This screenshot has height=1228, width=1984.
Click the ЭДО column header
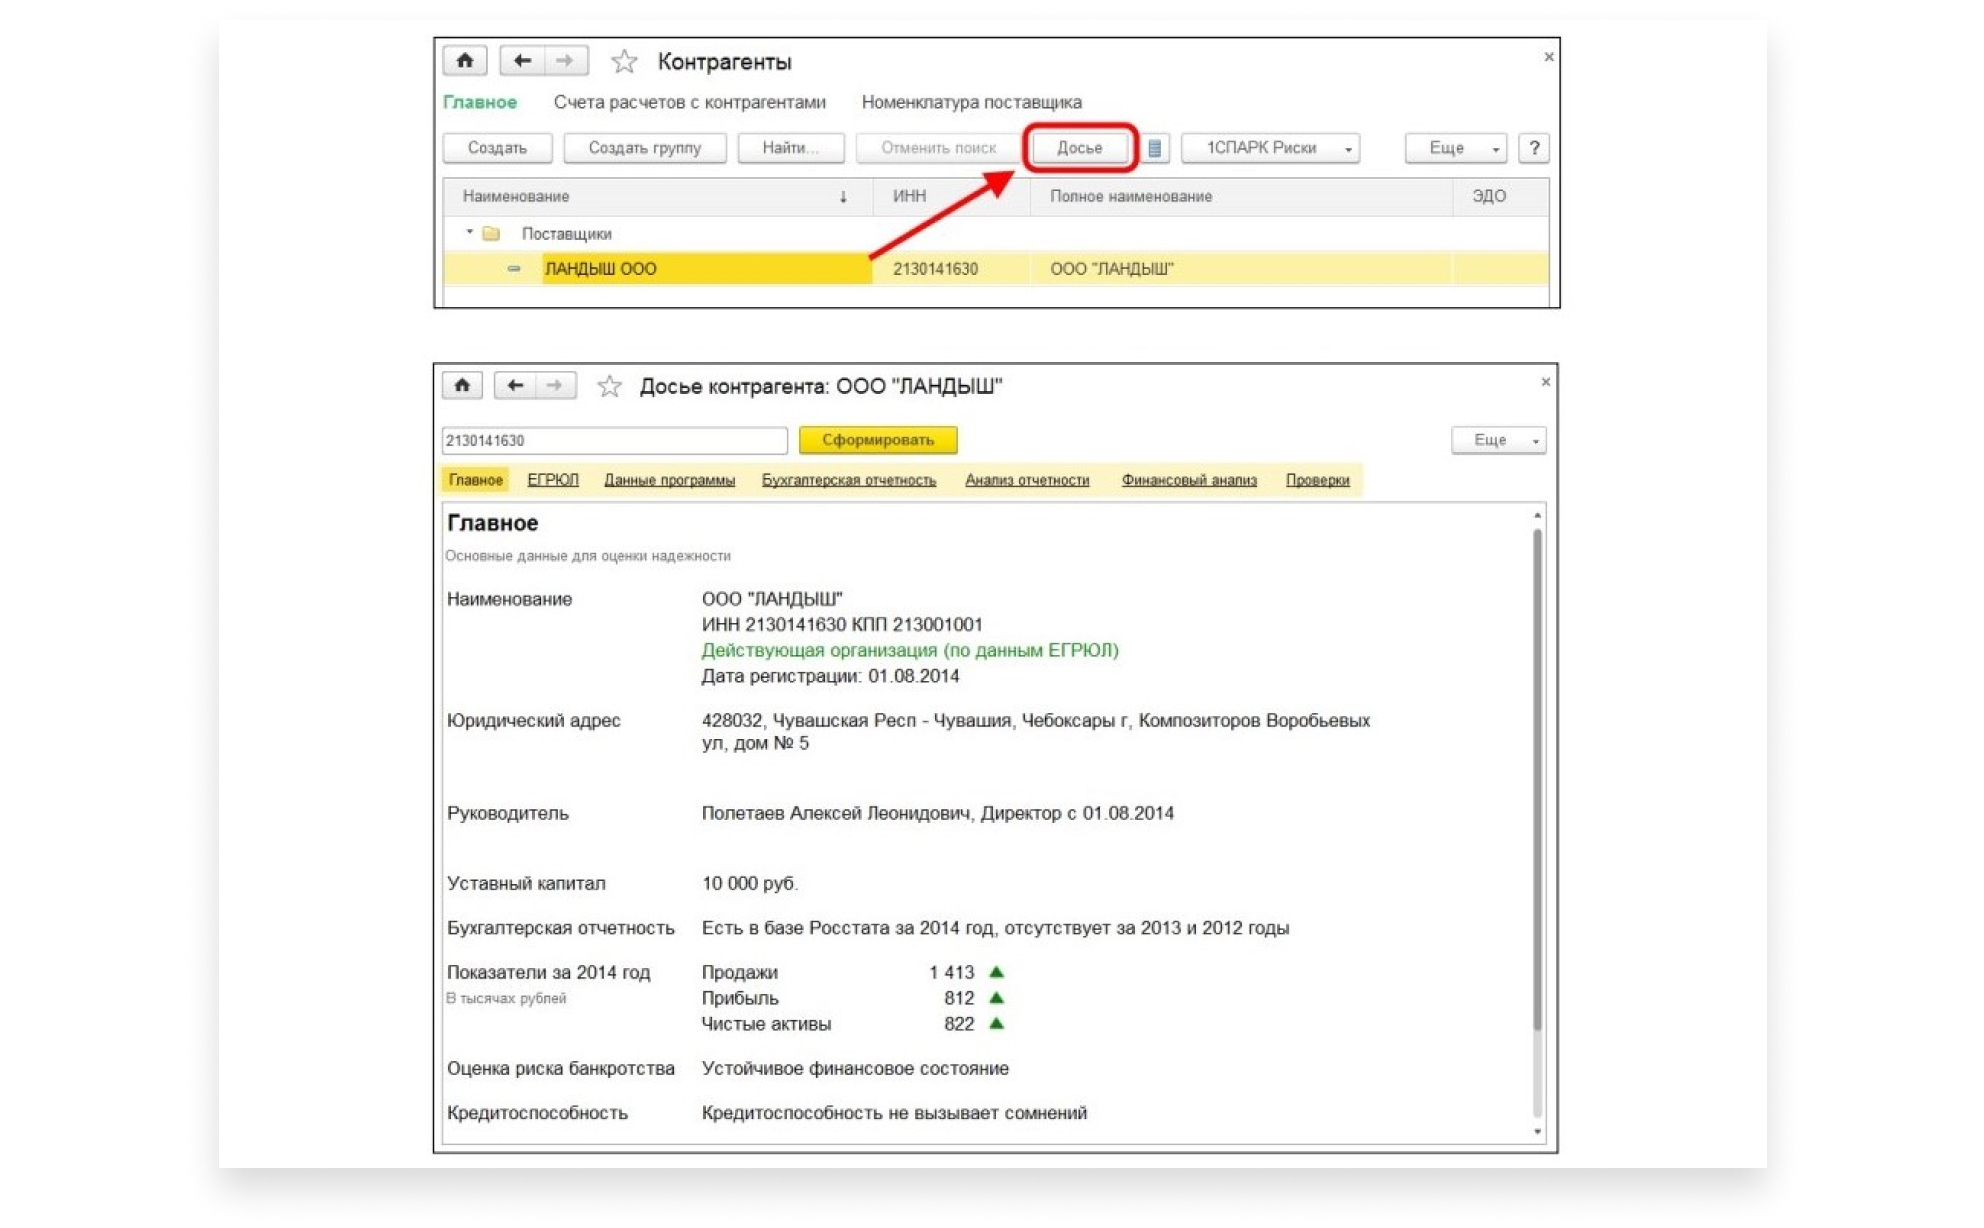1500,196
